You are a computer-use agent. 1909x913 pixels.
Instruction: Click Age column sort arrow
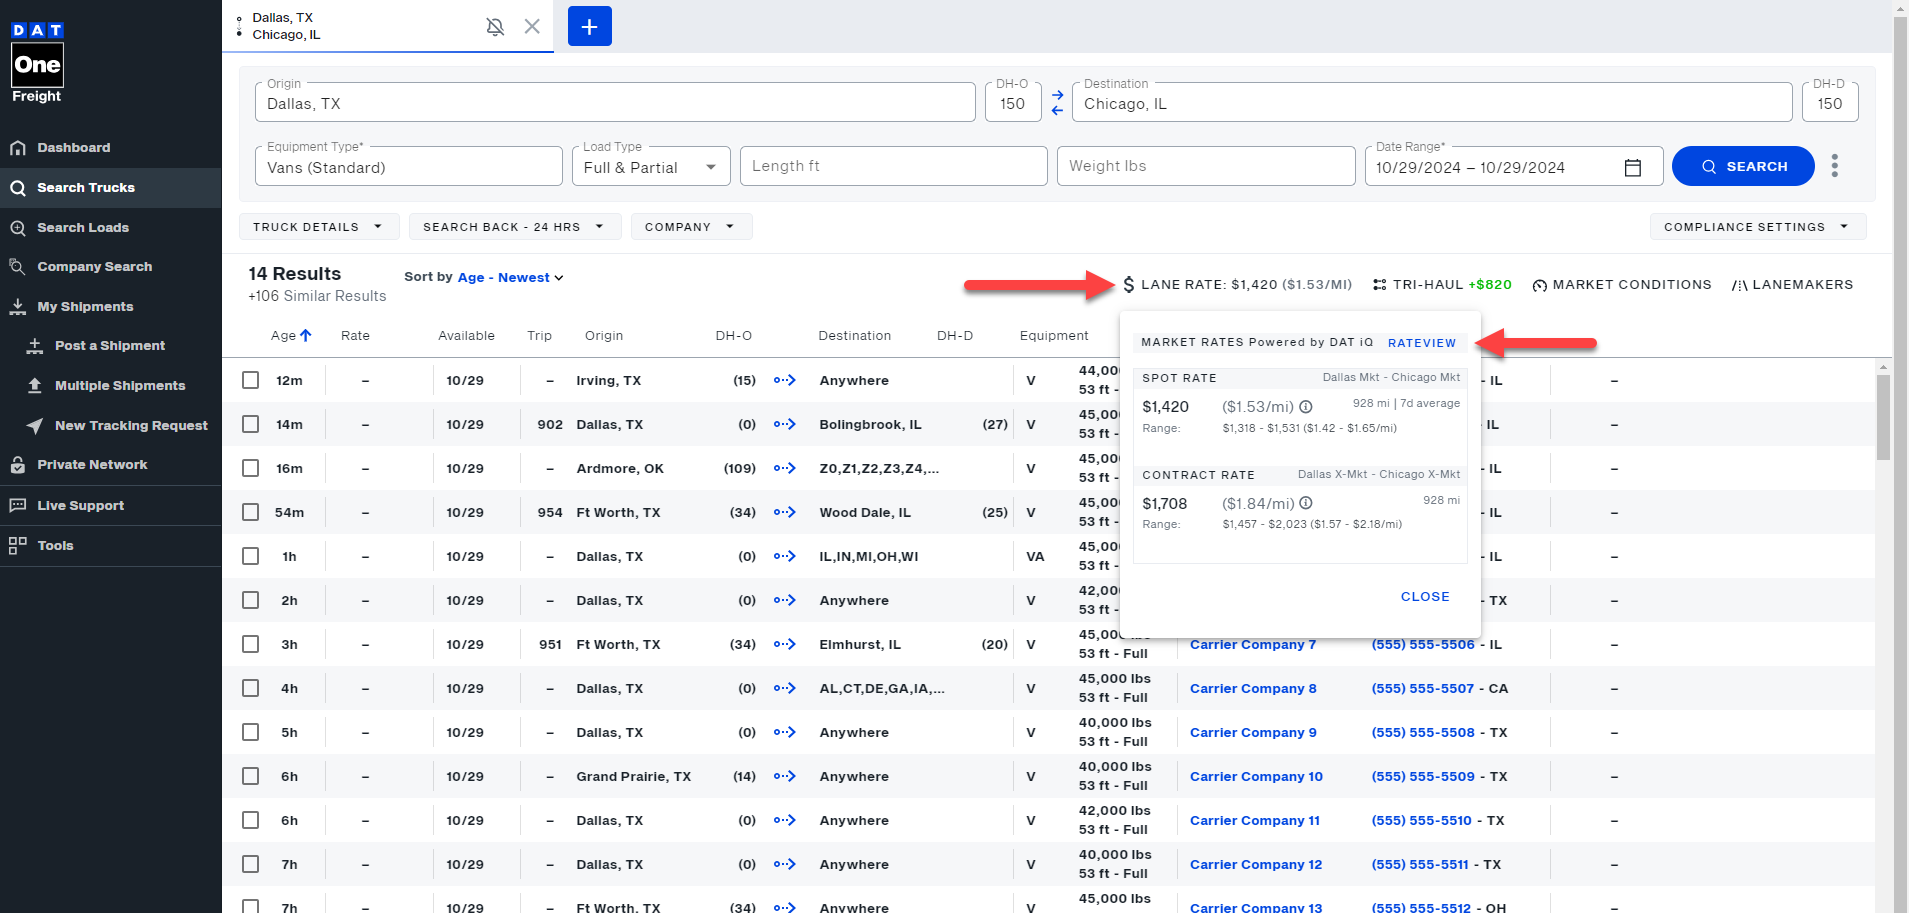click(x=306, y=336)
